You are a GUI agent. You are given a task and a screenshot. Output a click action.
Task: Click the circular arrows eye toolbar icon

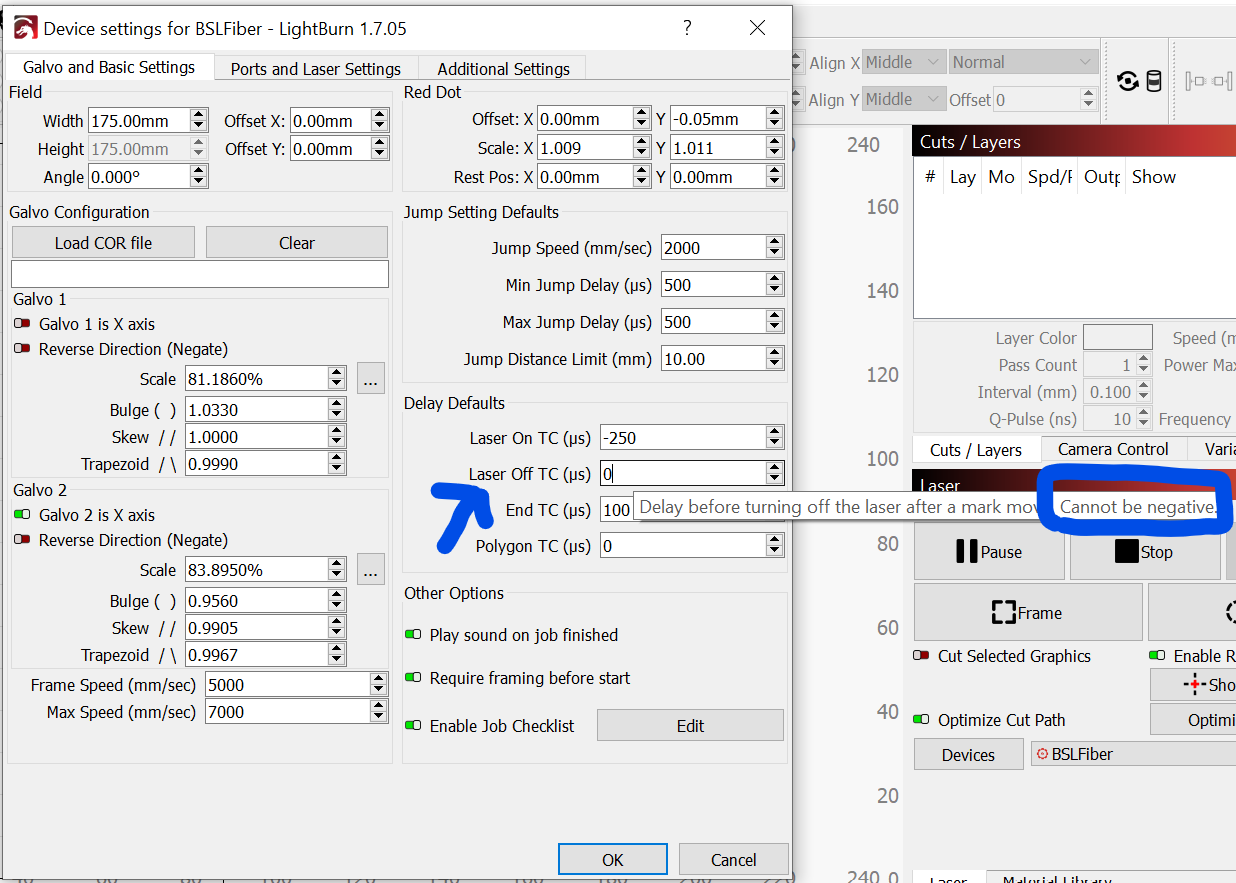(1128, 81)
